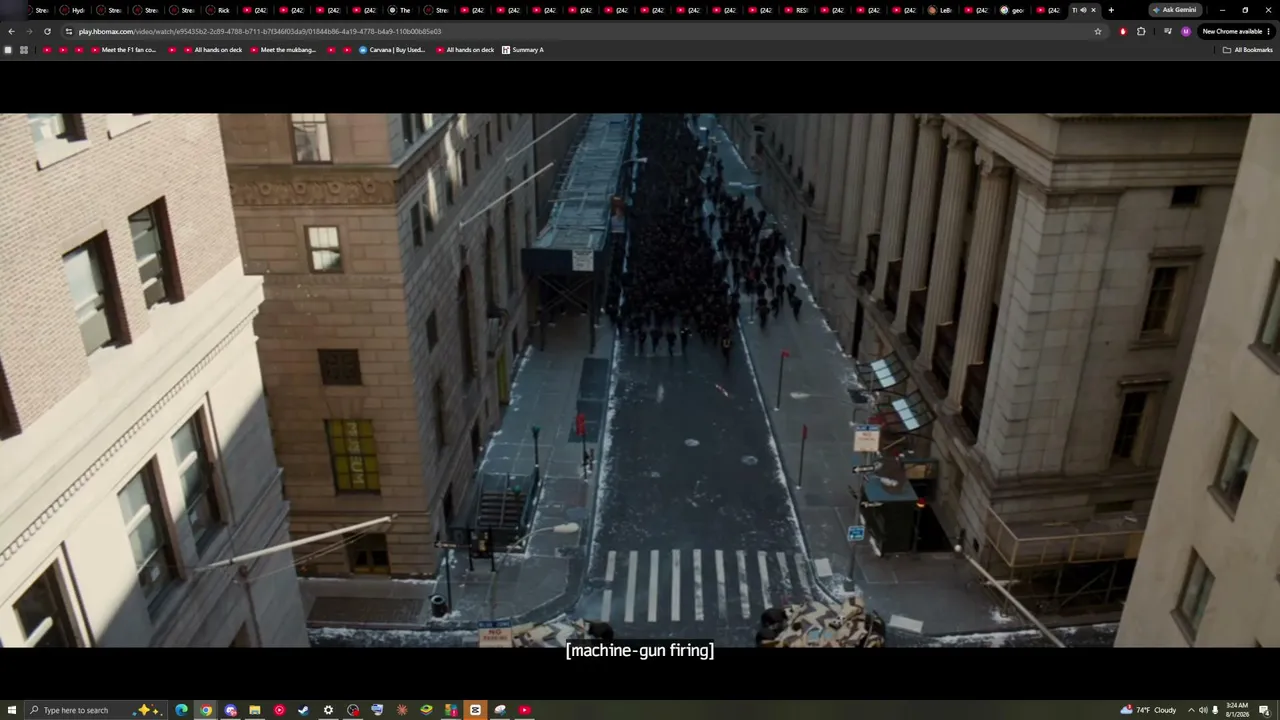Image resolution: width=1280 pixels, height=720 pixels.
Task: Open a new browser tab
Action: (x=1111, y=10)
